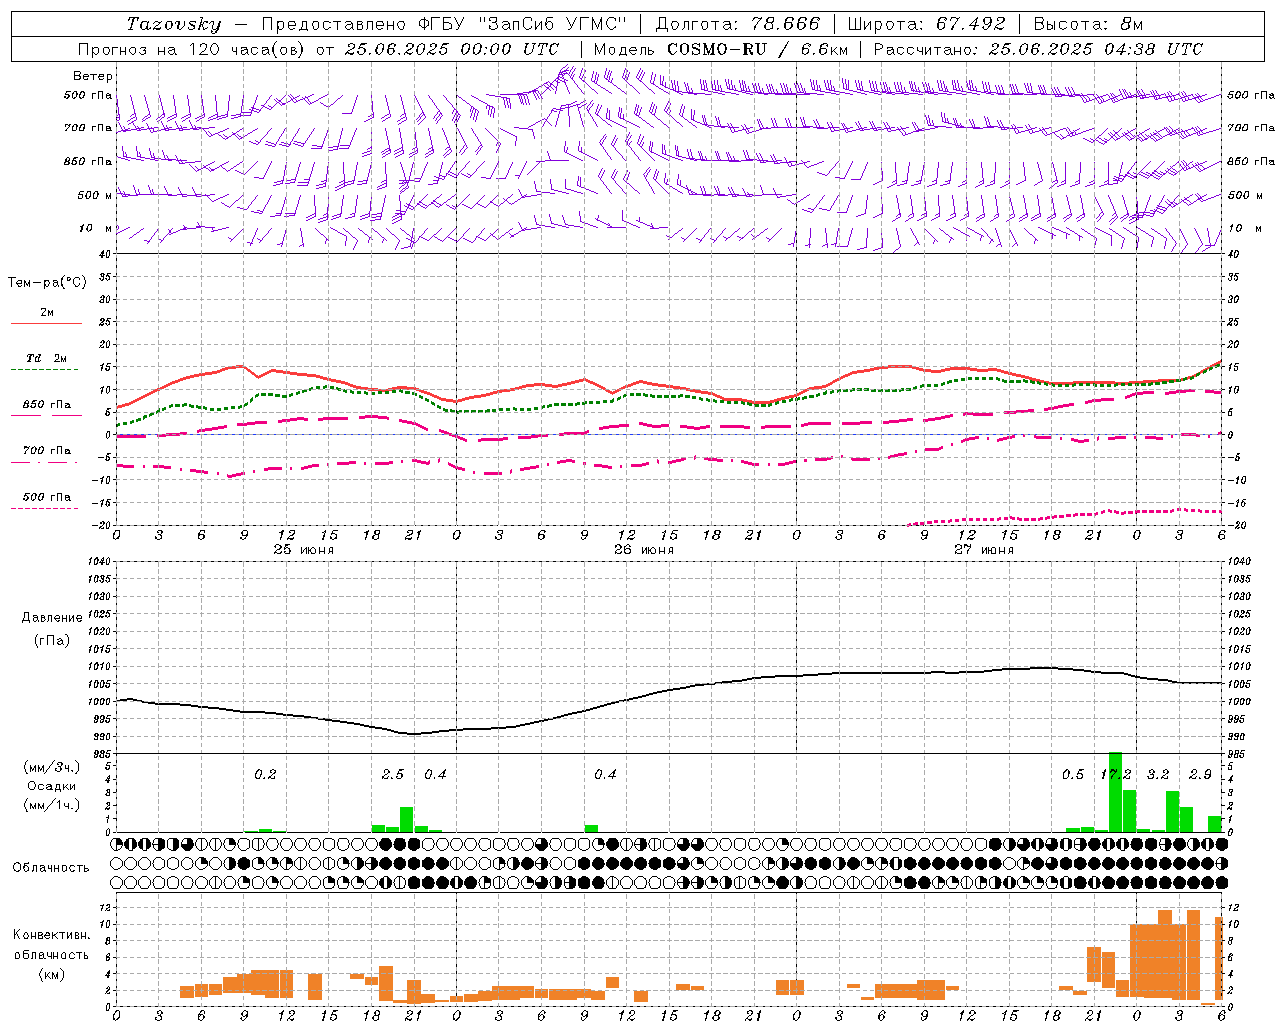
Task: Click the 3.2 precipitation value
Action: point(1158,775)
